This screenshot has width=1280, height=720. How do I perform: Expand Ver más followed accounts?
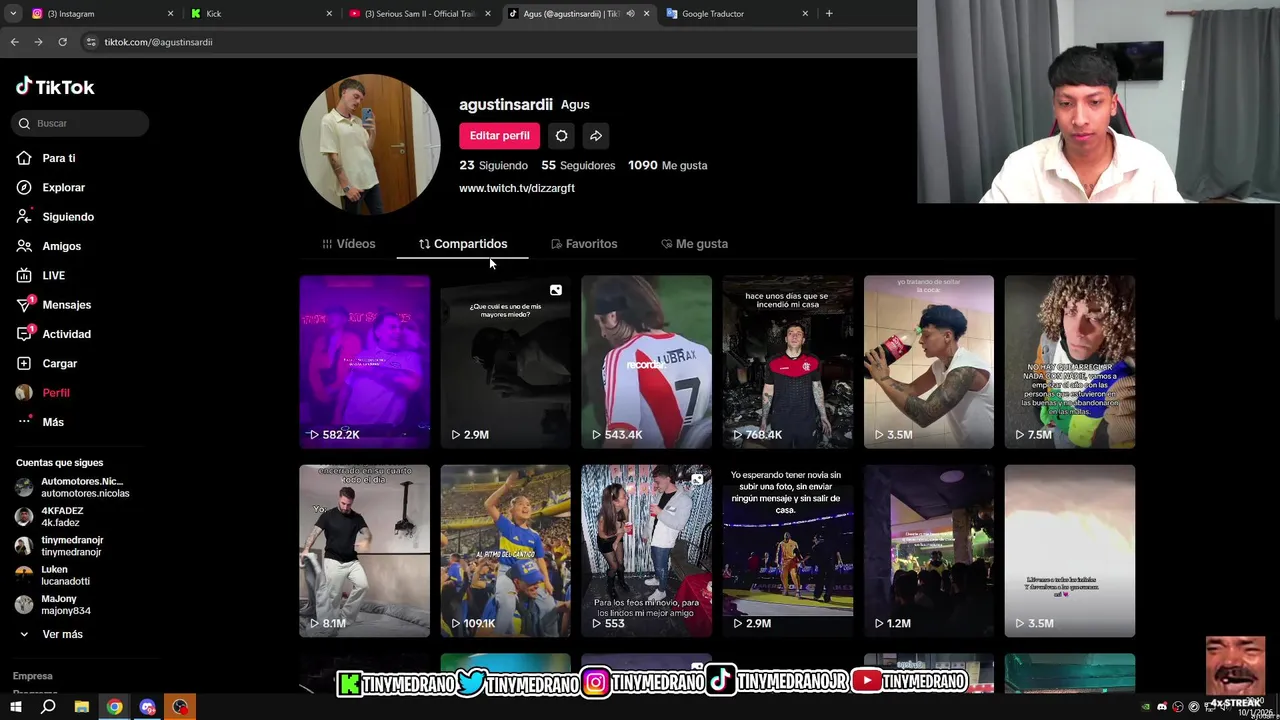pos(50,634)
